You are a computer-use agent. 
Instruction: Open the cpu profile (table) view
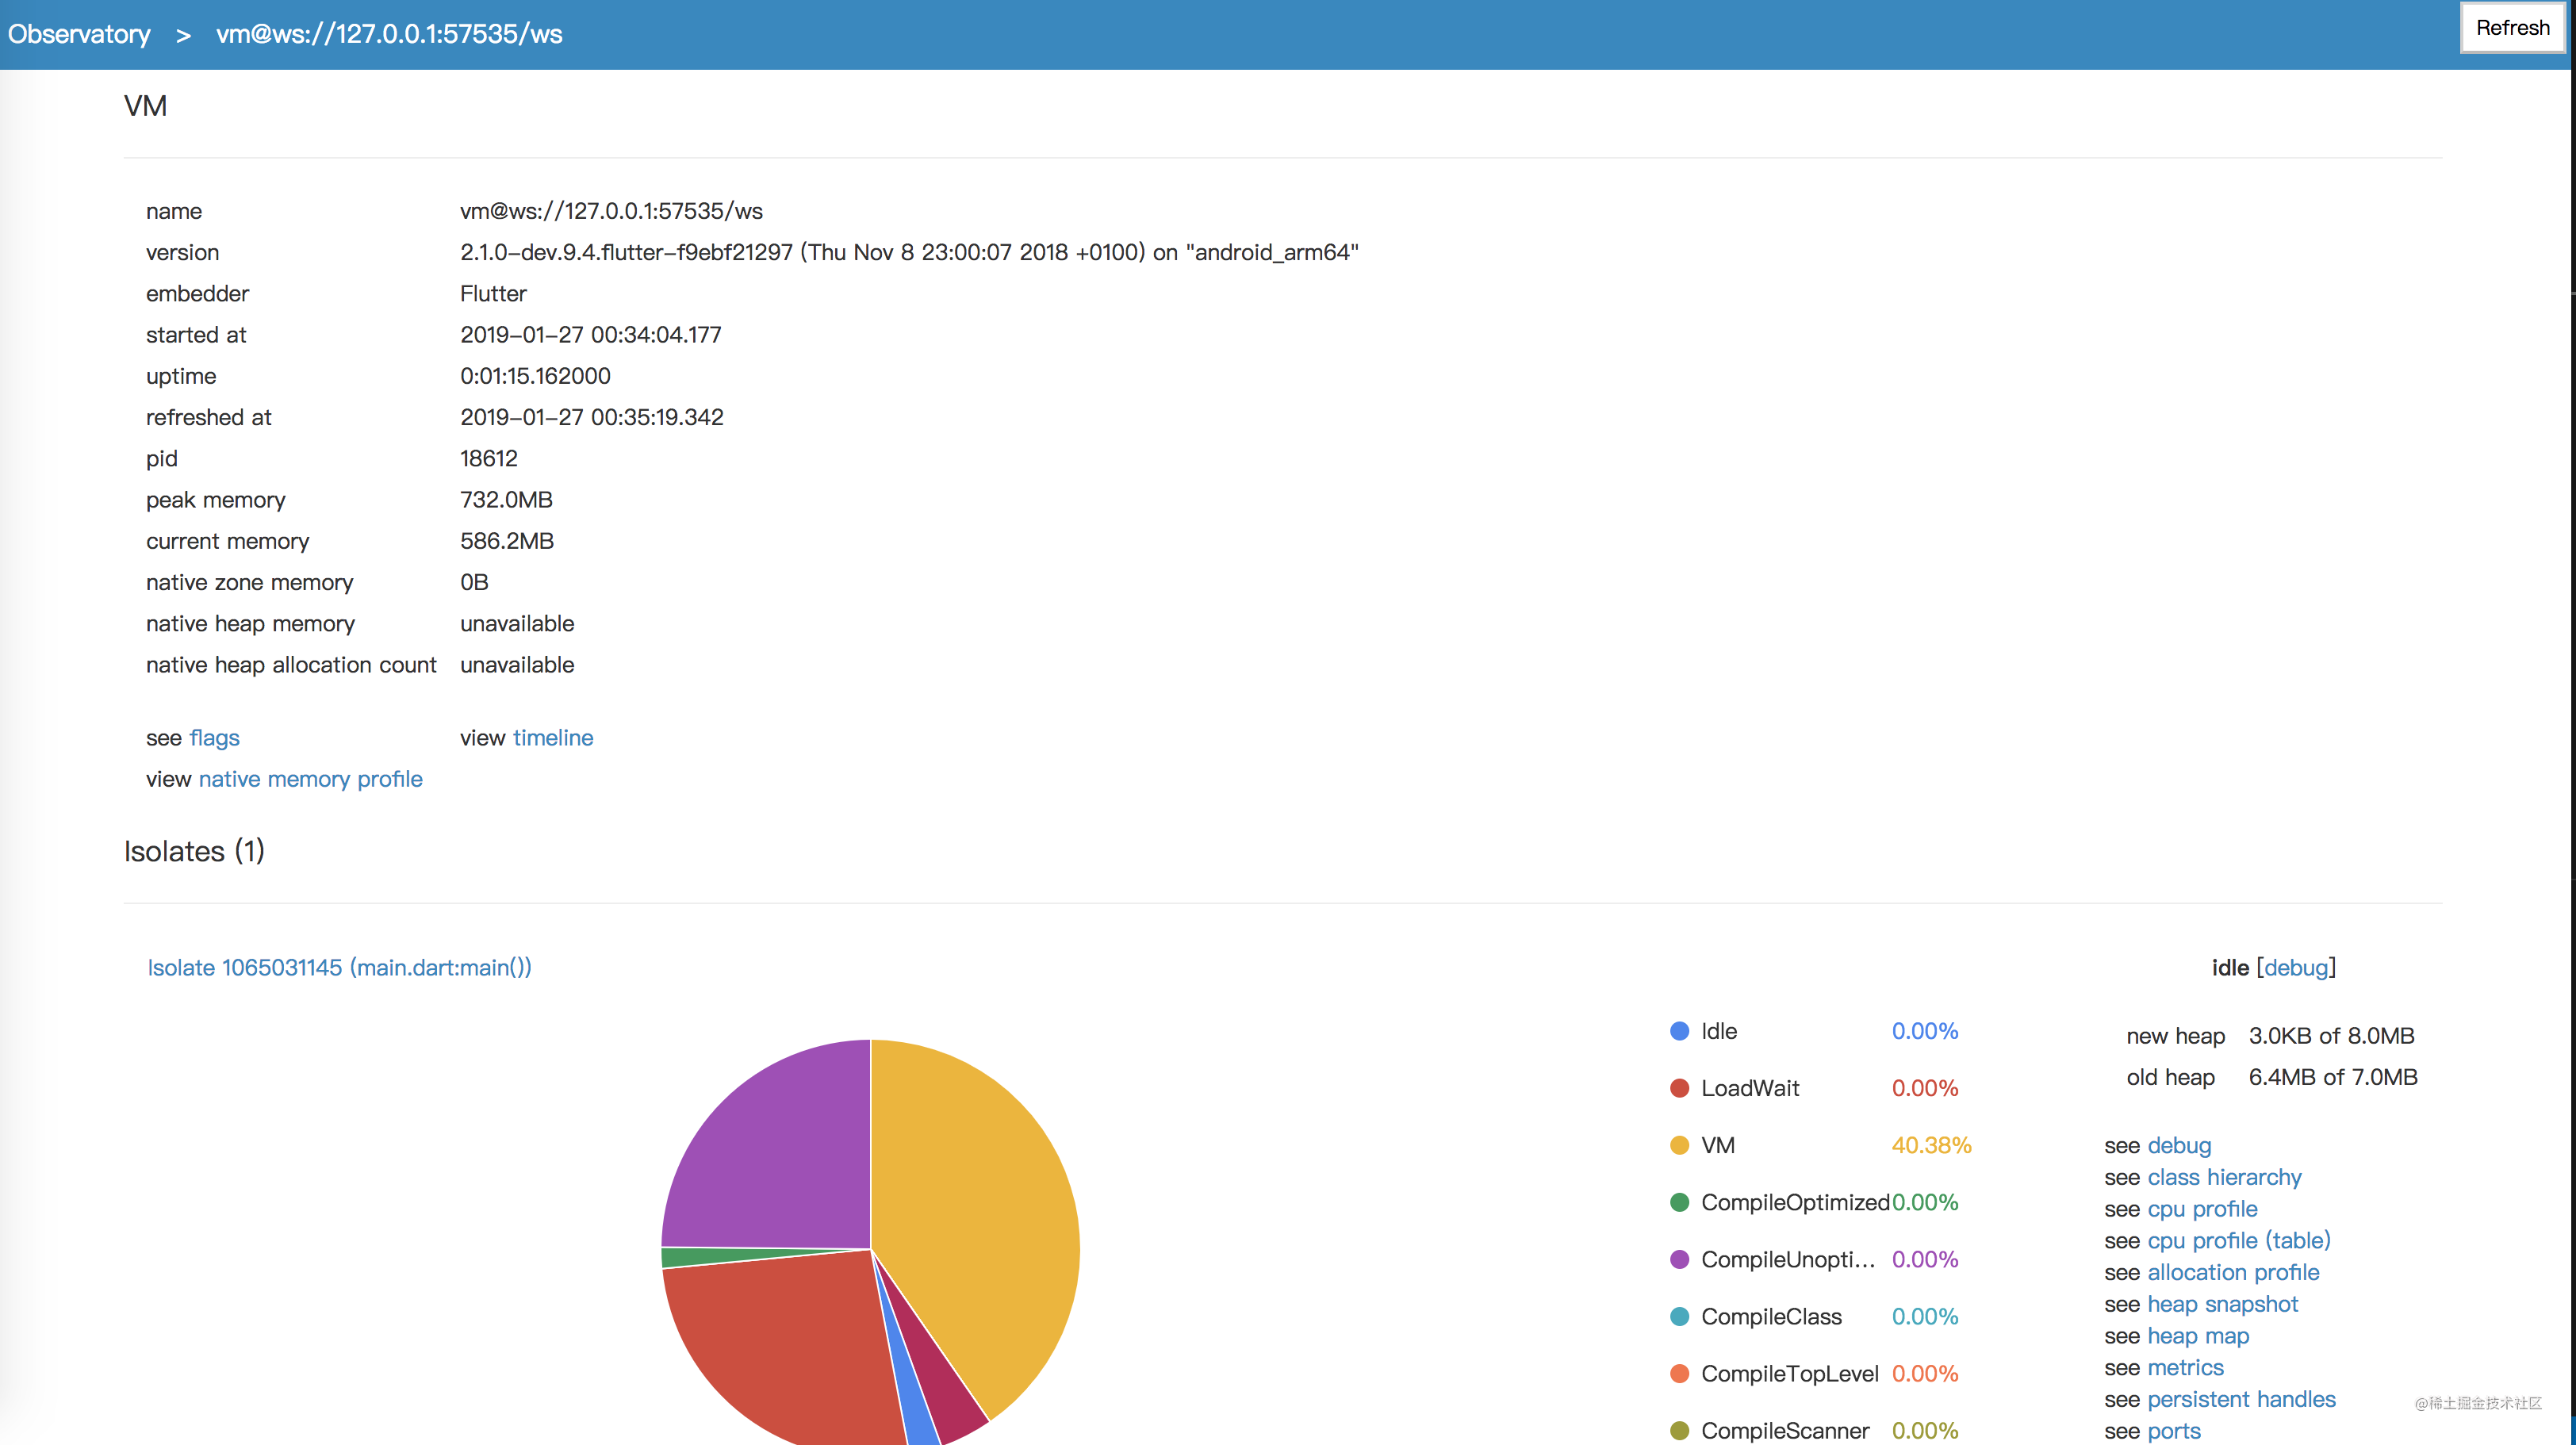tap(2239, 1240)
